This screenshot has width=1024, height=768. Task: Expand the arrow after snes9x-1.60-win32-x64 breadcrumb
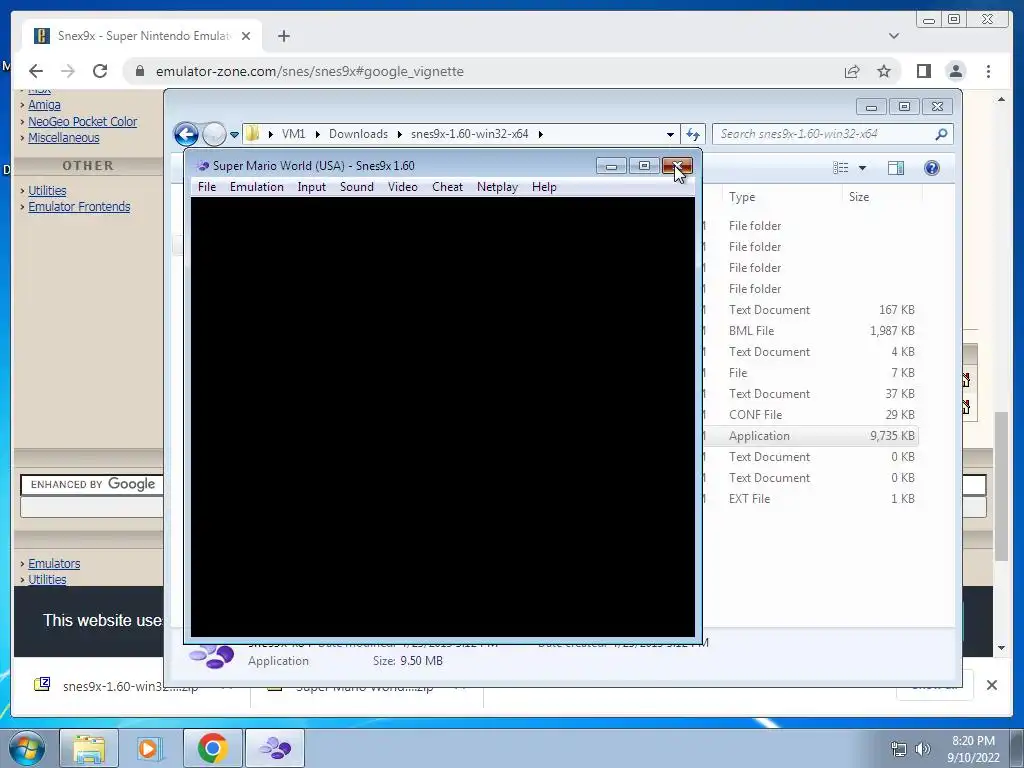coord(541,135)
